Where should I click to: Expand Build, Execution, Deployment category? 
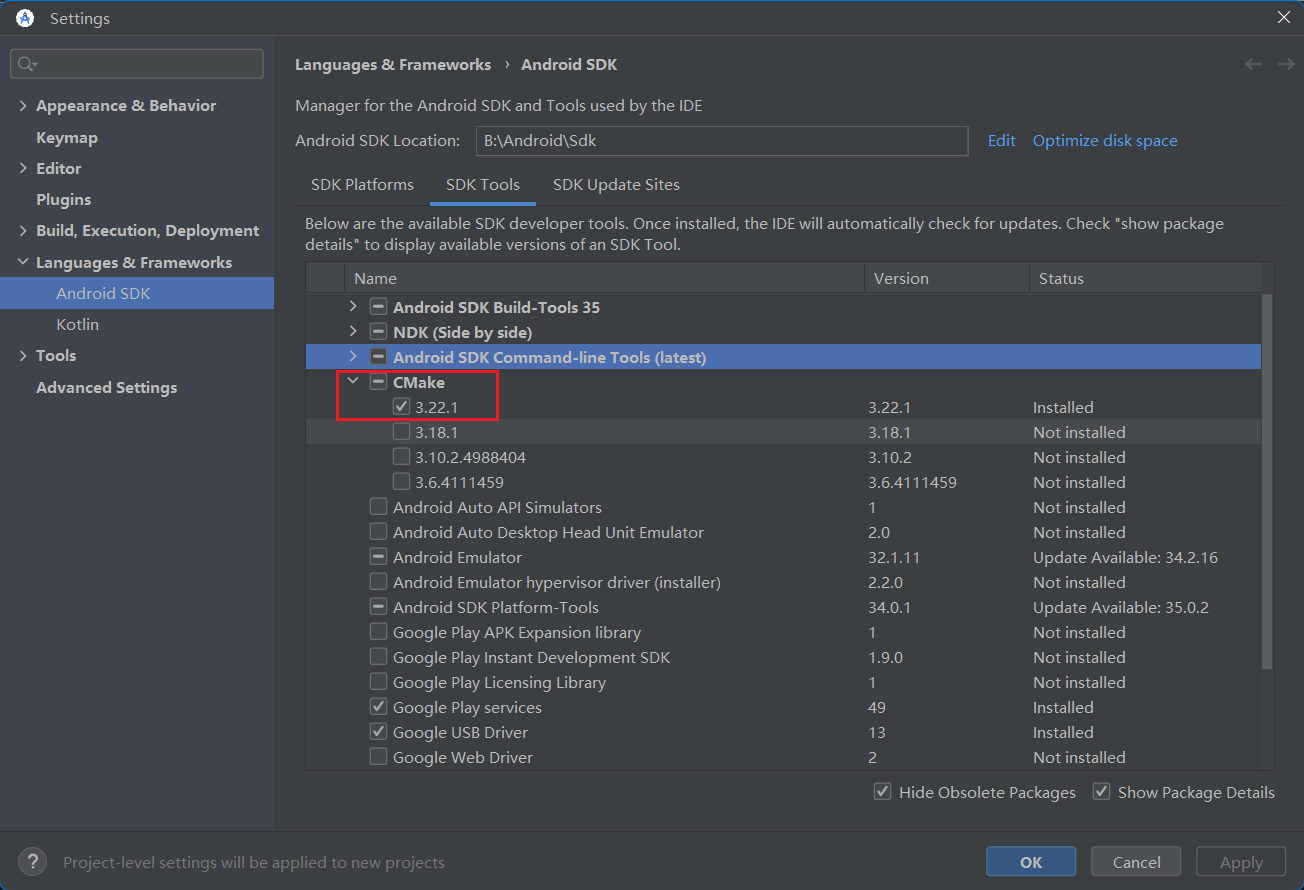23,231
